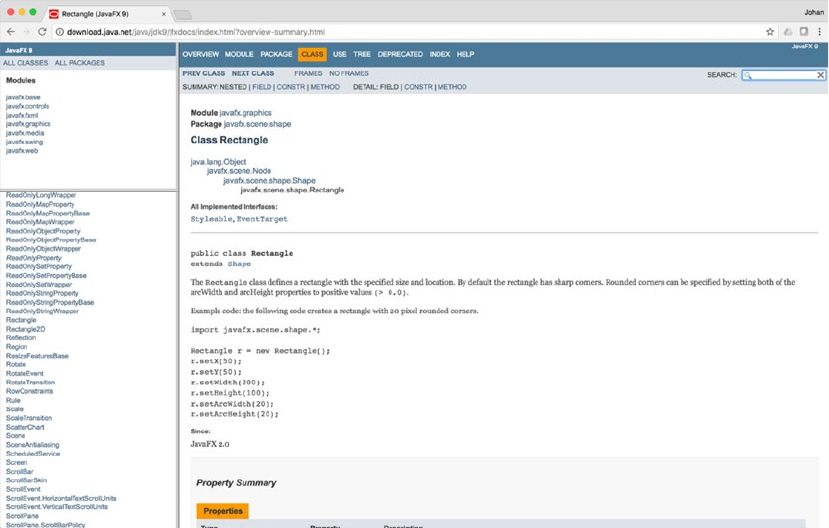
Task: Open a new tab next to the Rectangle tab
Action: click(x=182, y=14)
